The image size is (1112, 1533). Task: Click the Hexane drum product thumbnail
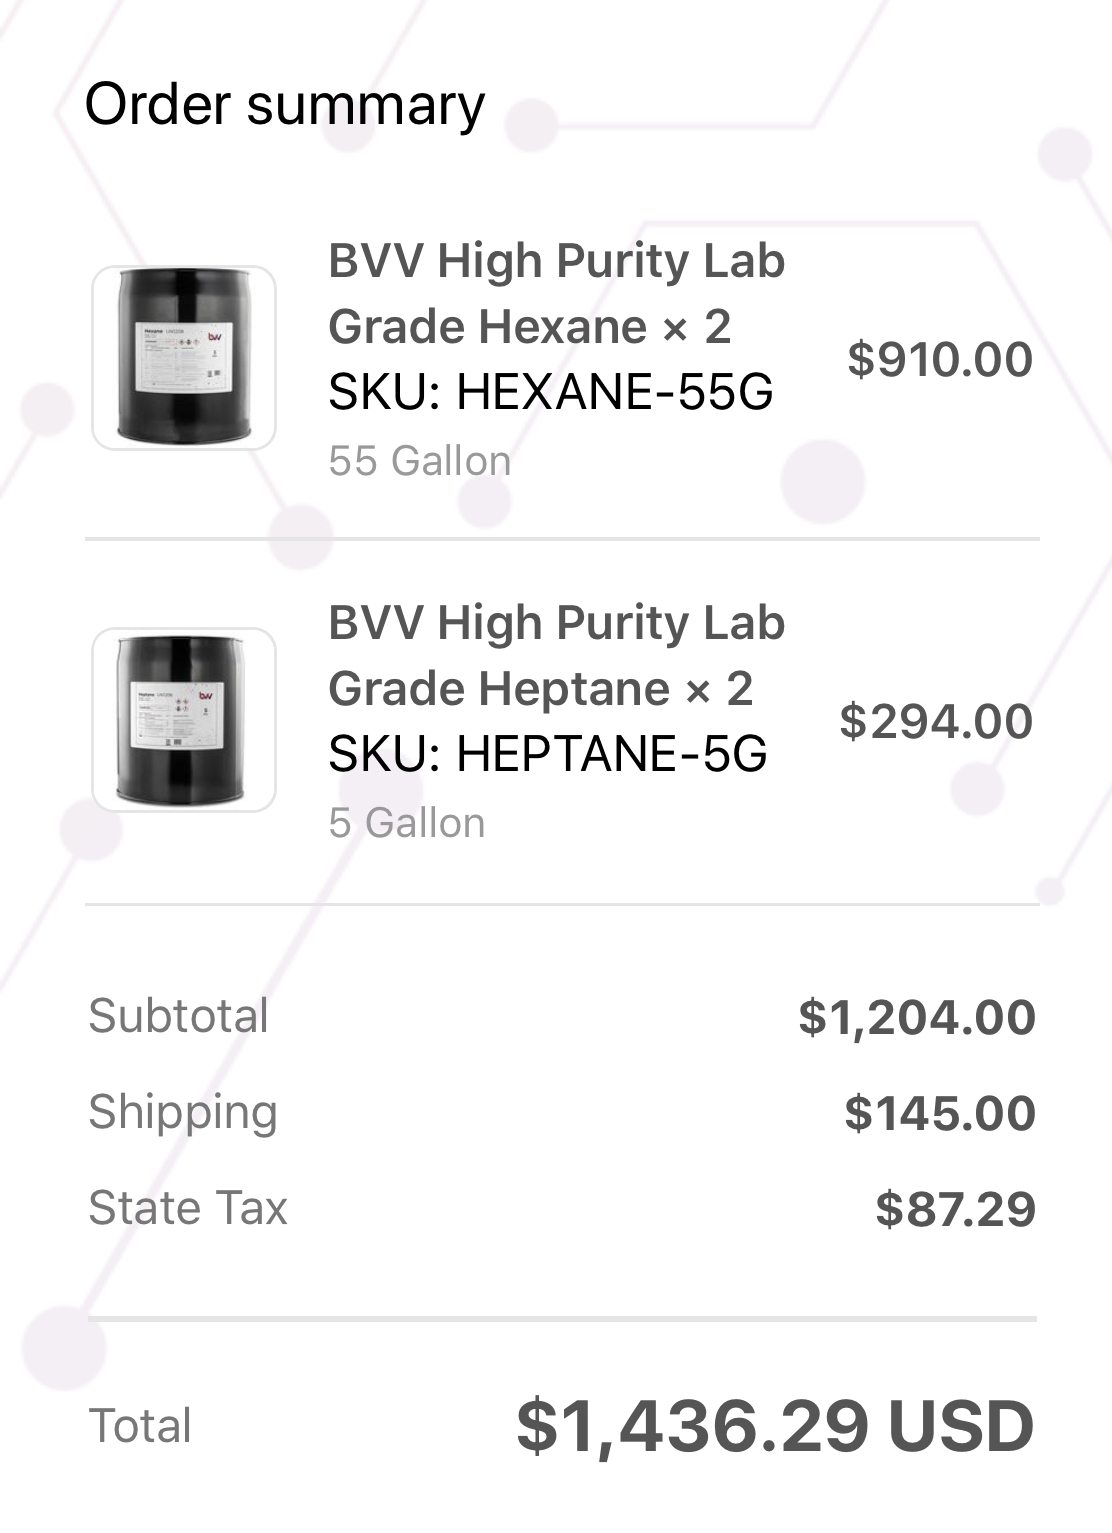pos(184,358)
